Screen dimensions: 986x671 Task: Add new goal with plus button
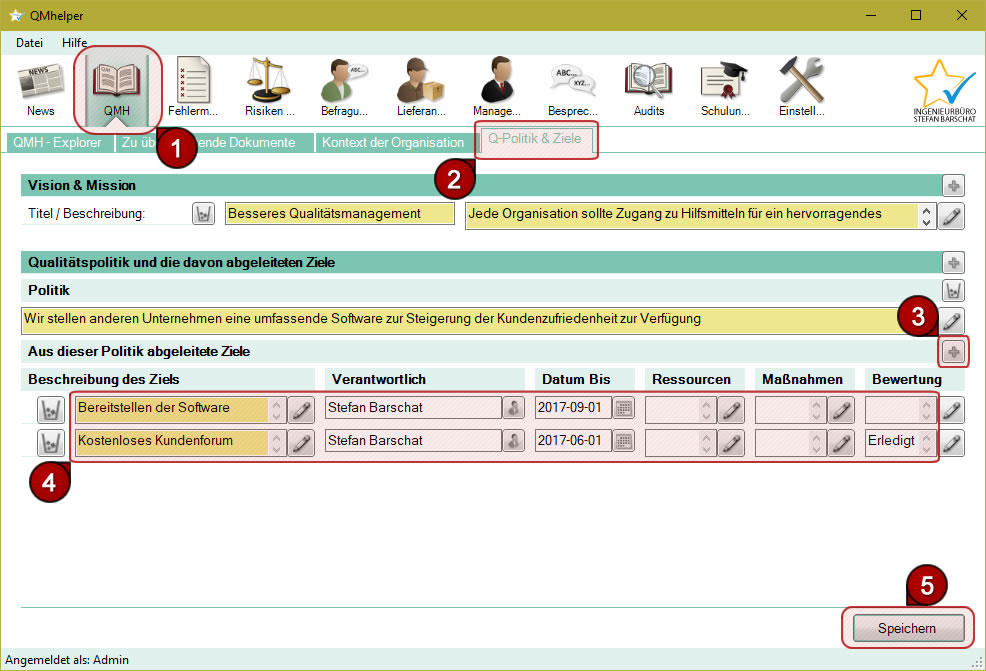pyautogui.click(x=953, y=352)
